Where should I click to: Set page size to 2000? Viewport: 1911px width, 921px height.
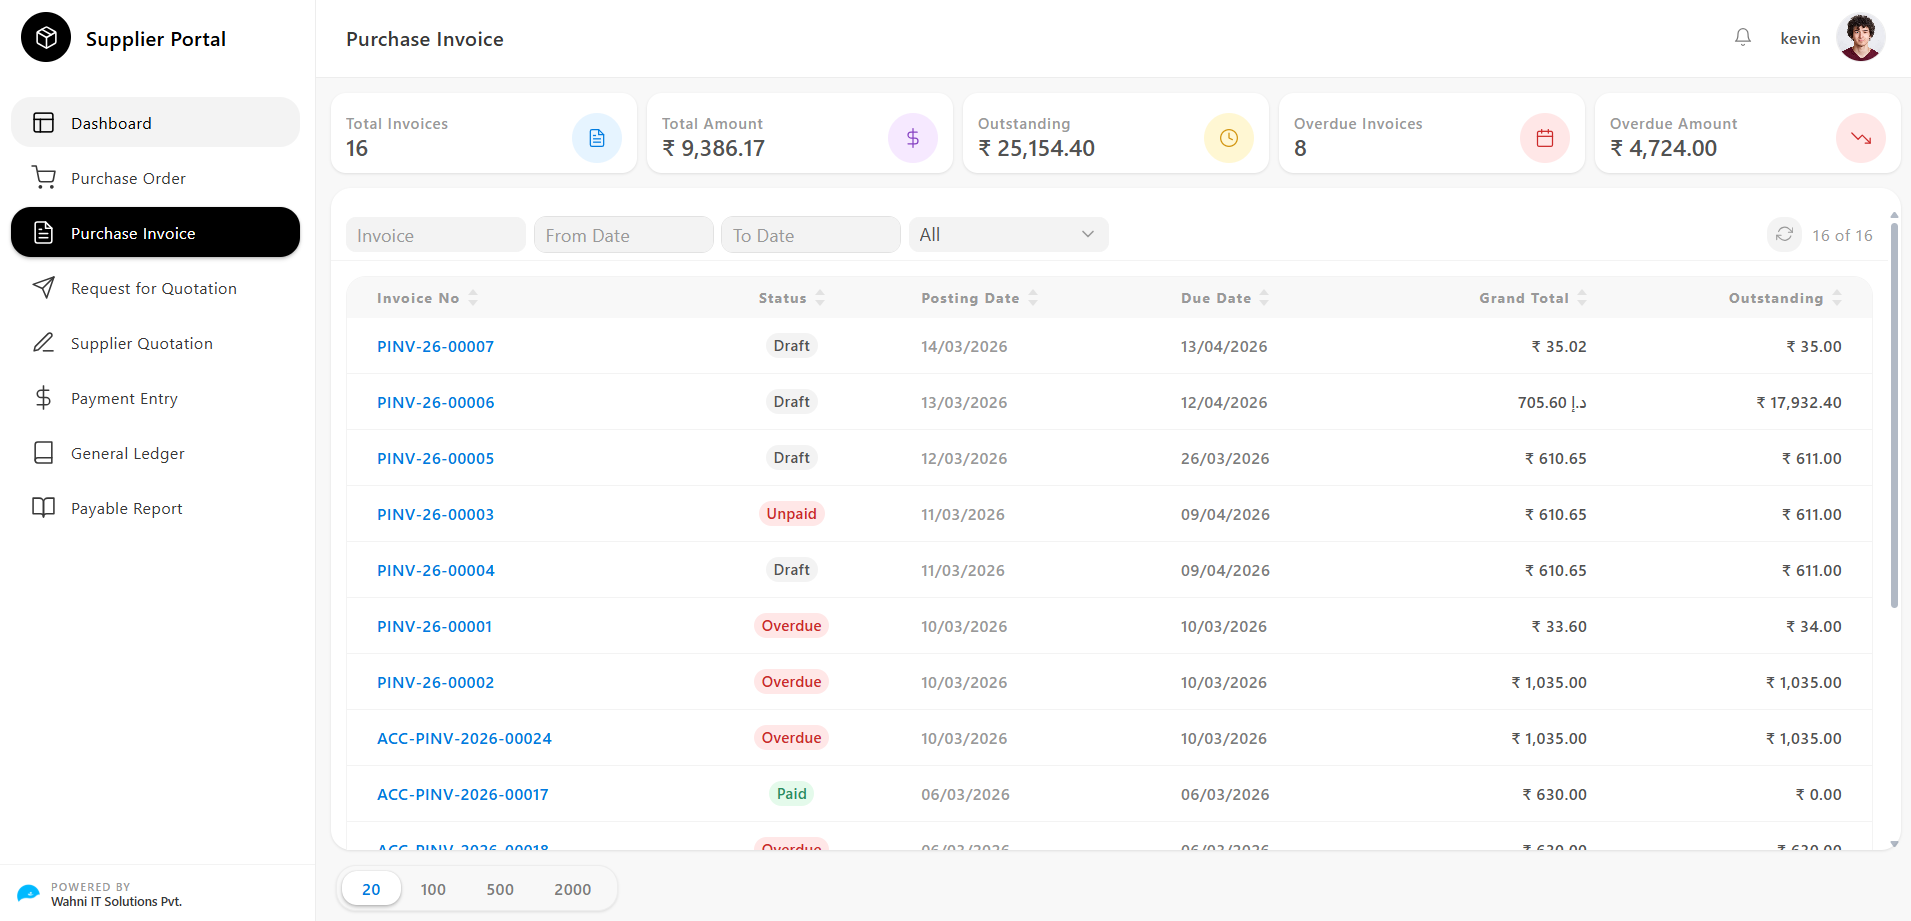572,889
